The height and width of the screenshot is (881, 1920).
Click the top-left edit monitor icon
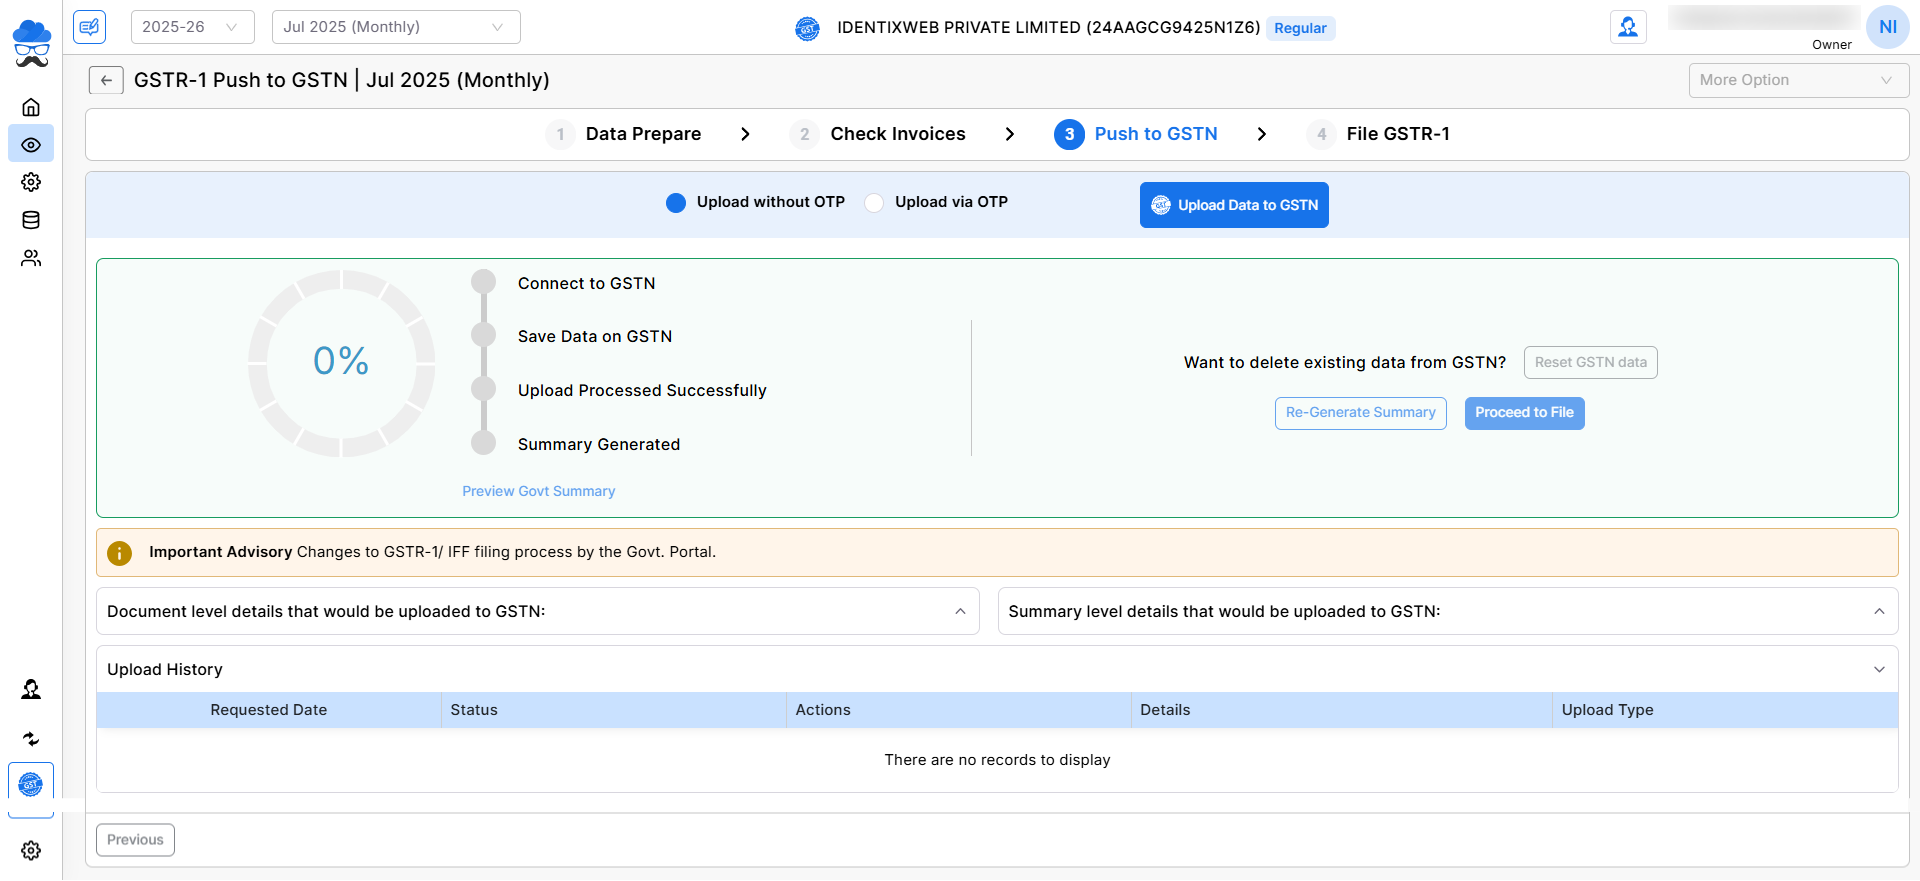click(90, 27)
